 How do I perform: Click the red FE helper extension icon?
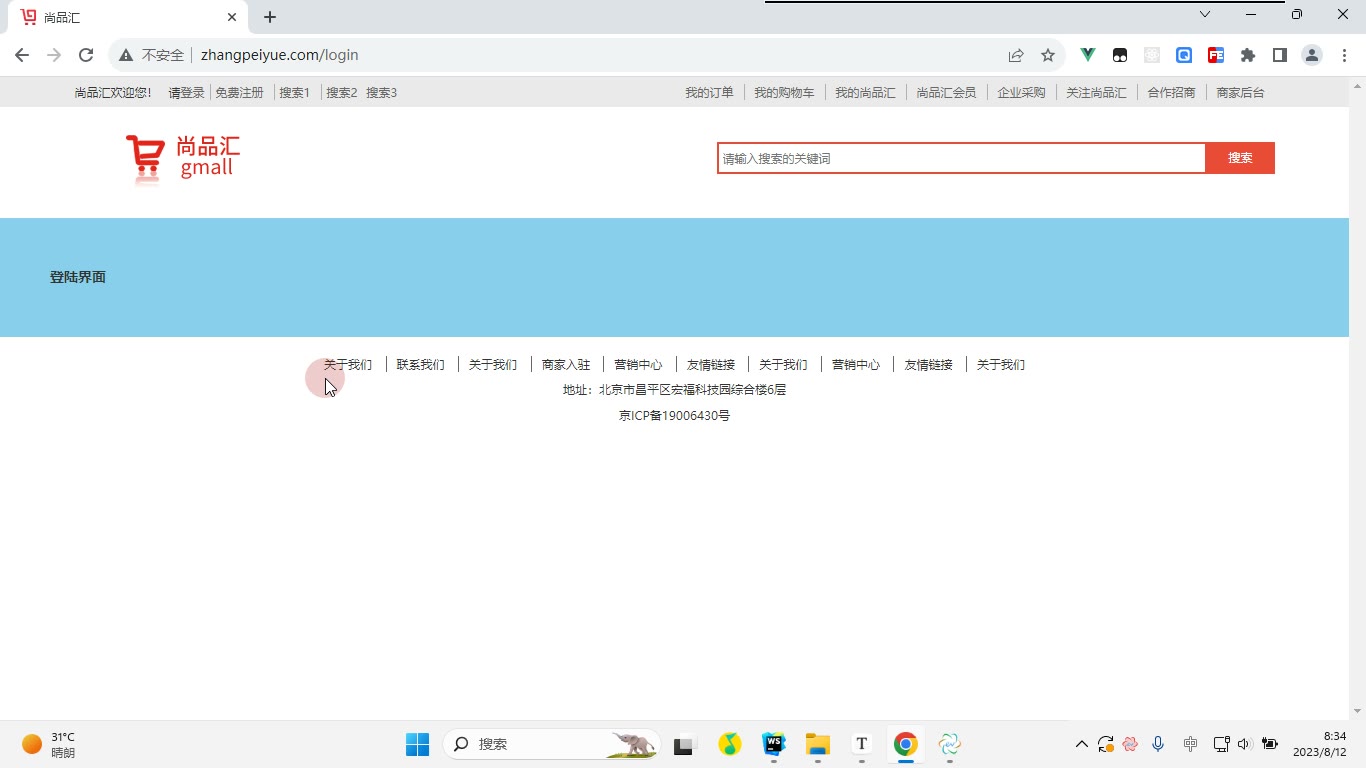[x=1216, y=55]
